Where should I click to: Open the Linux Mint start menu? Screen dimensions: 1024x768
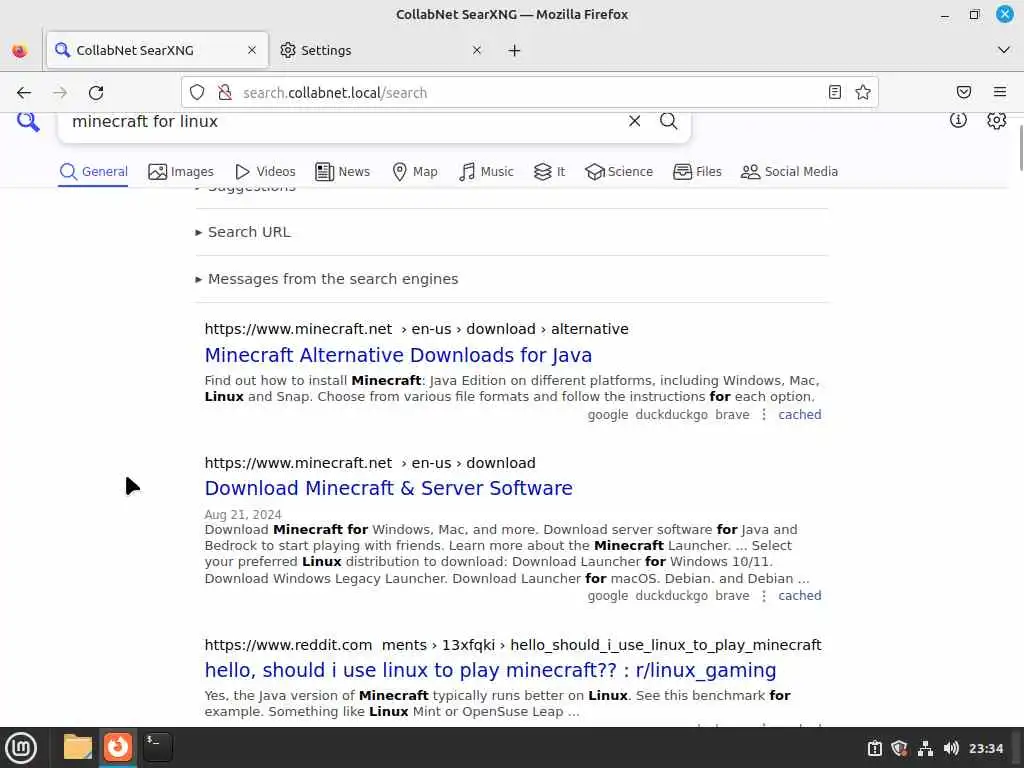point(21,748)
